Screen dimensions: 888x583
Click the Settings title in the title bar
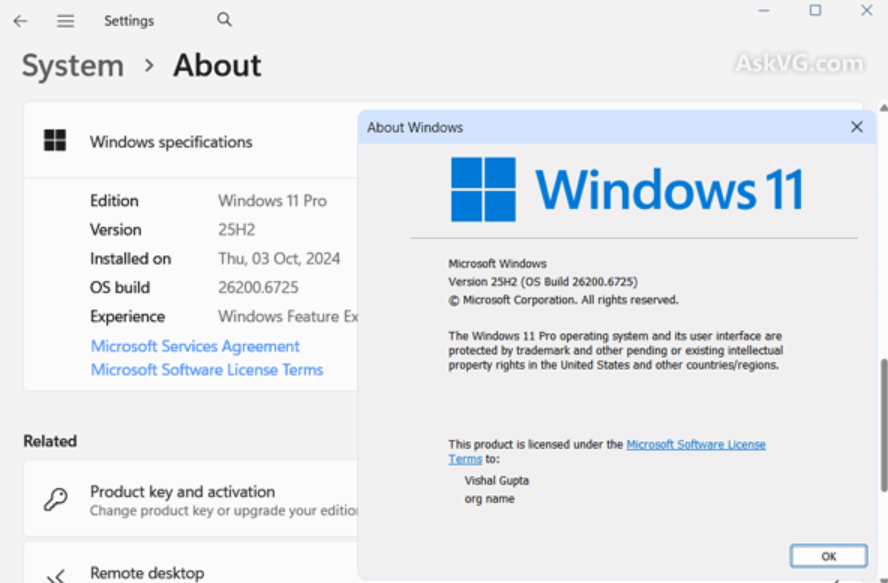[129, 20]
